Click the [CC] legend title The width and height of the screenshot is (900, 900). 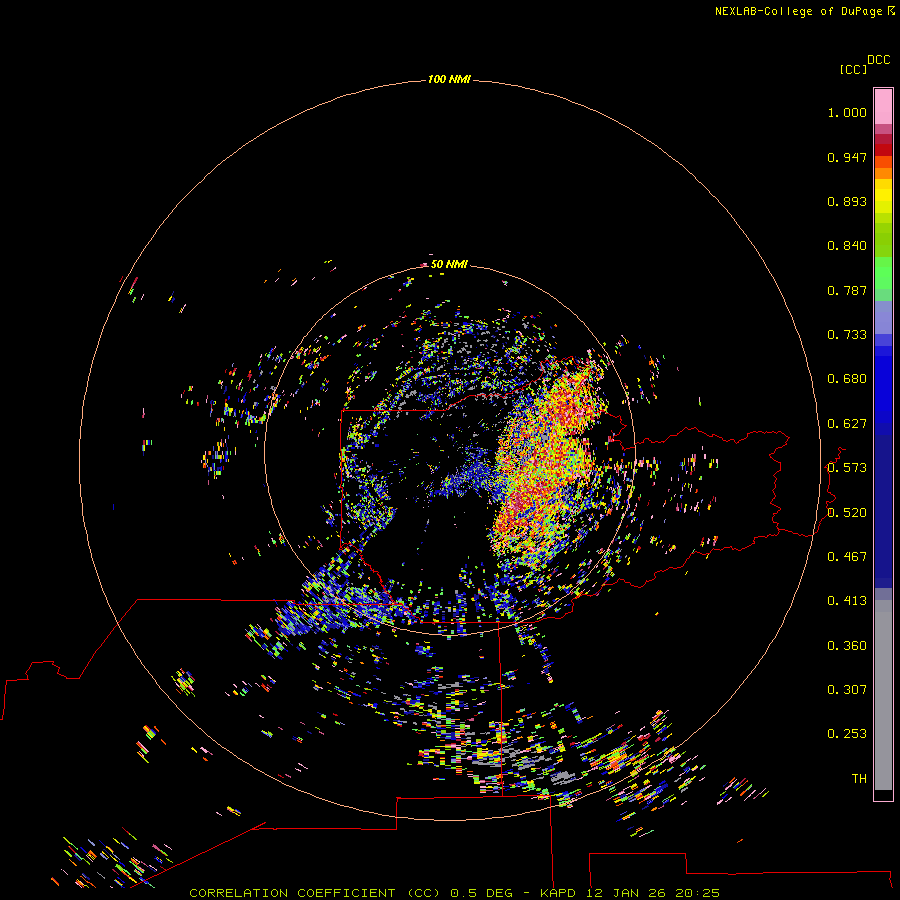(x=853, y=69)
